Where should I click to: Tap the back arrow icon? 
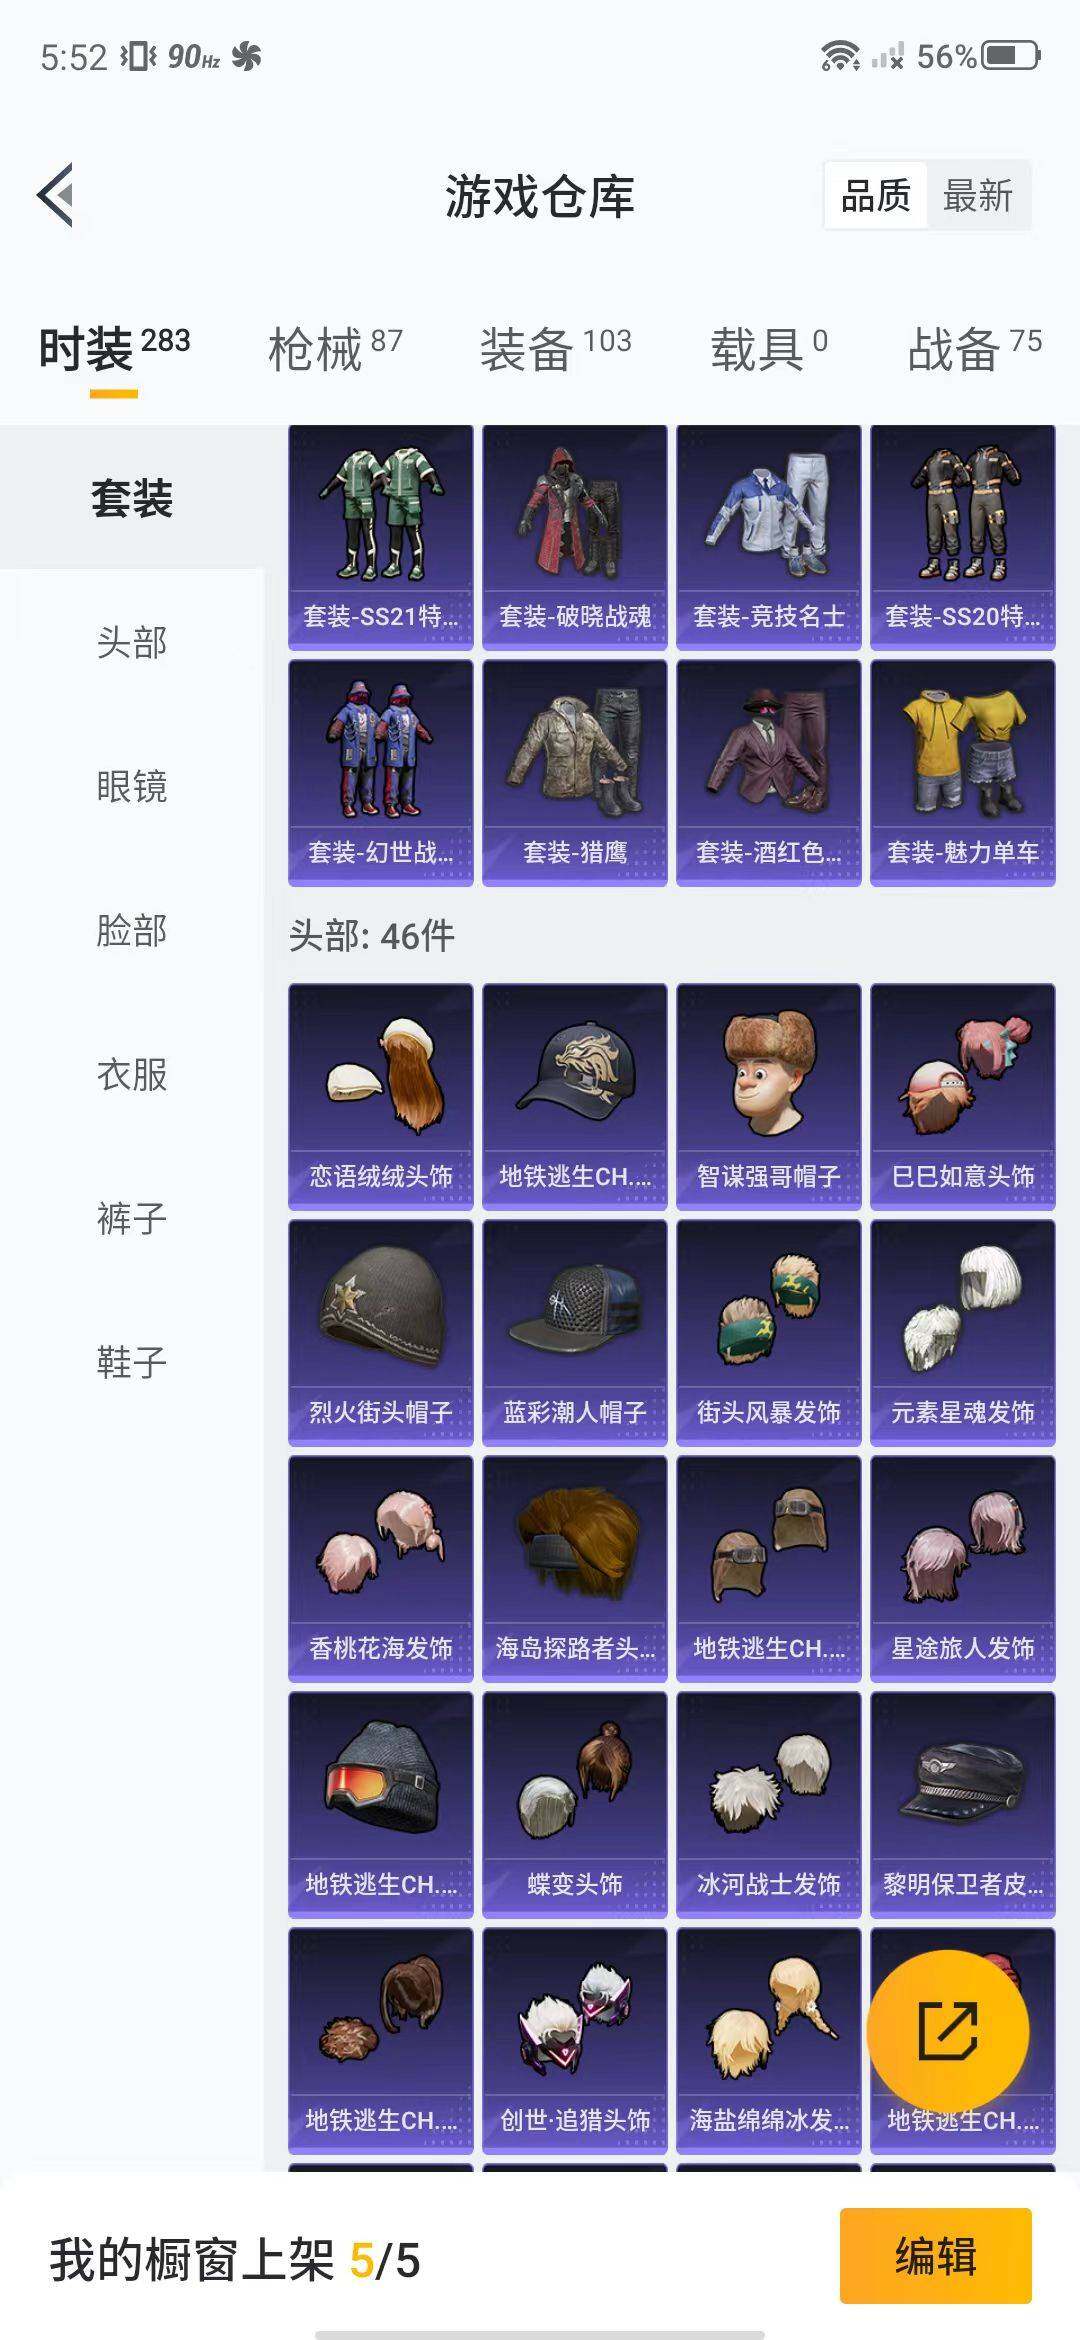(x=56, y=195)
